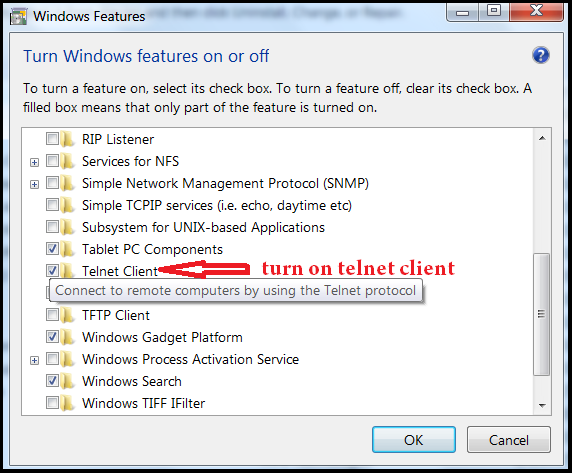Click the scroll down arrow of list

click(x=542, y=405)
